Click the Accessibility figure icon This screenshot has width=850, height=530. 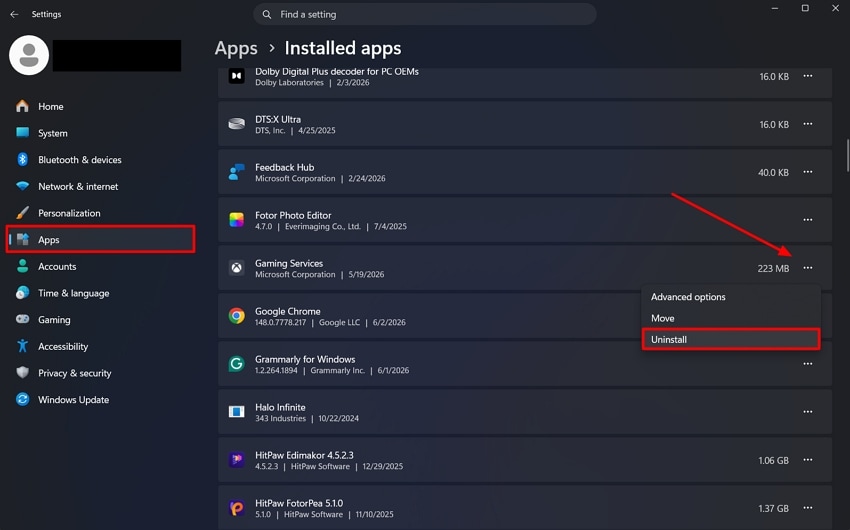(x=22, y=346)
